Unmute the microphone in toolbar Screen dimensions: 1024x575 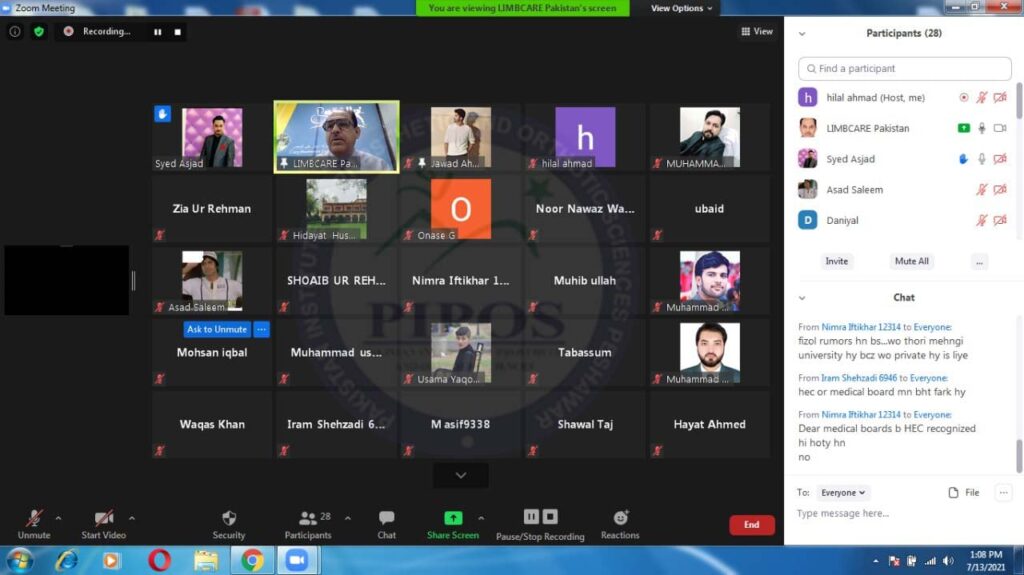pyautogui.click(x=34, y=518)
